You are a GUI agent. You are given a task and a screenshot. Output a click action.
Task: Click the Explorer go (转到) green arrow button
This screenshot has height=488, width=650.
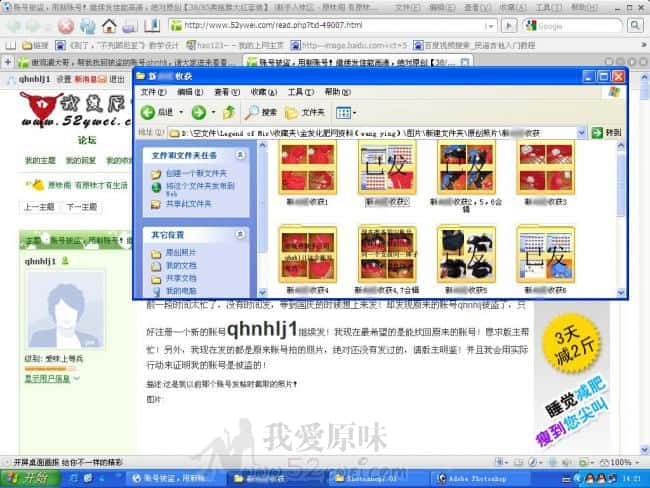click(606, 133)
